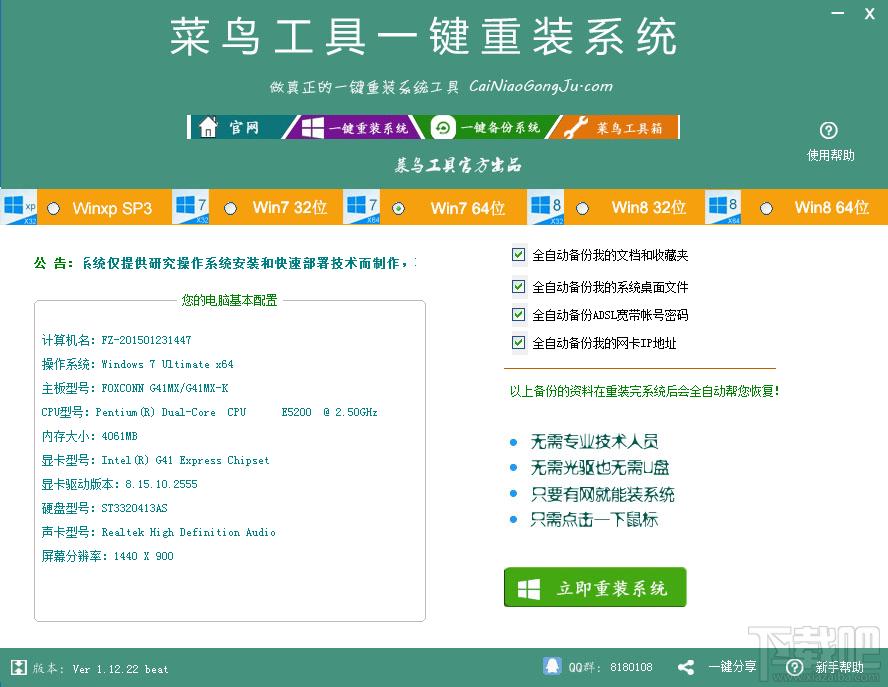Click the share icon beside 一键分享

686,667
